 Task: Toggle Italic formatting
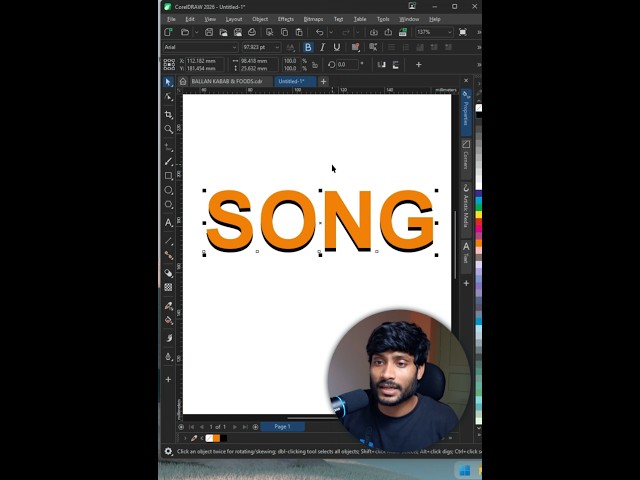pyautogui.click(x=322, y=47)
